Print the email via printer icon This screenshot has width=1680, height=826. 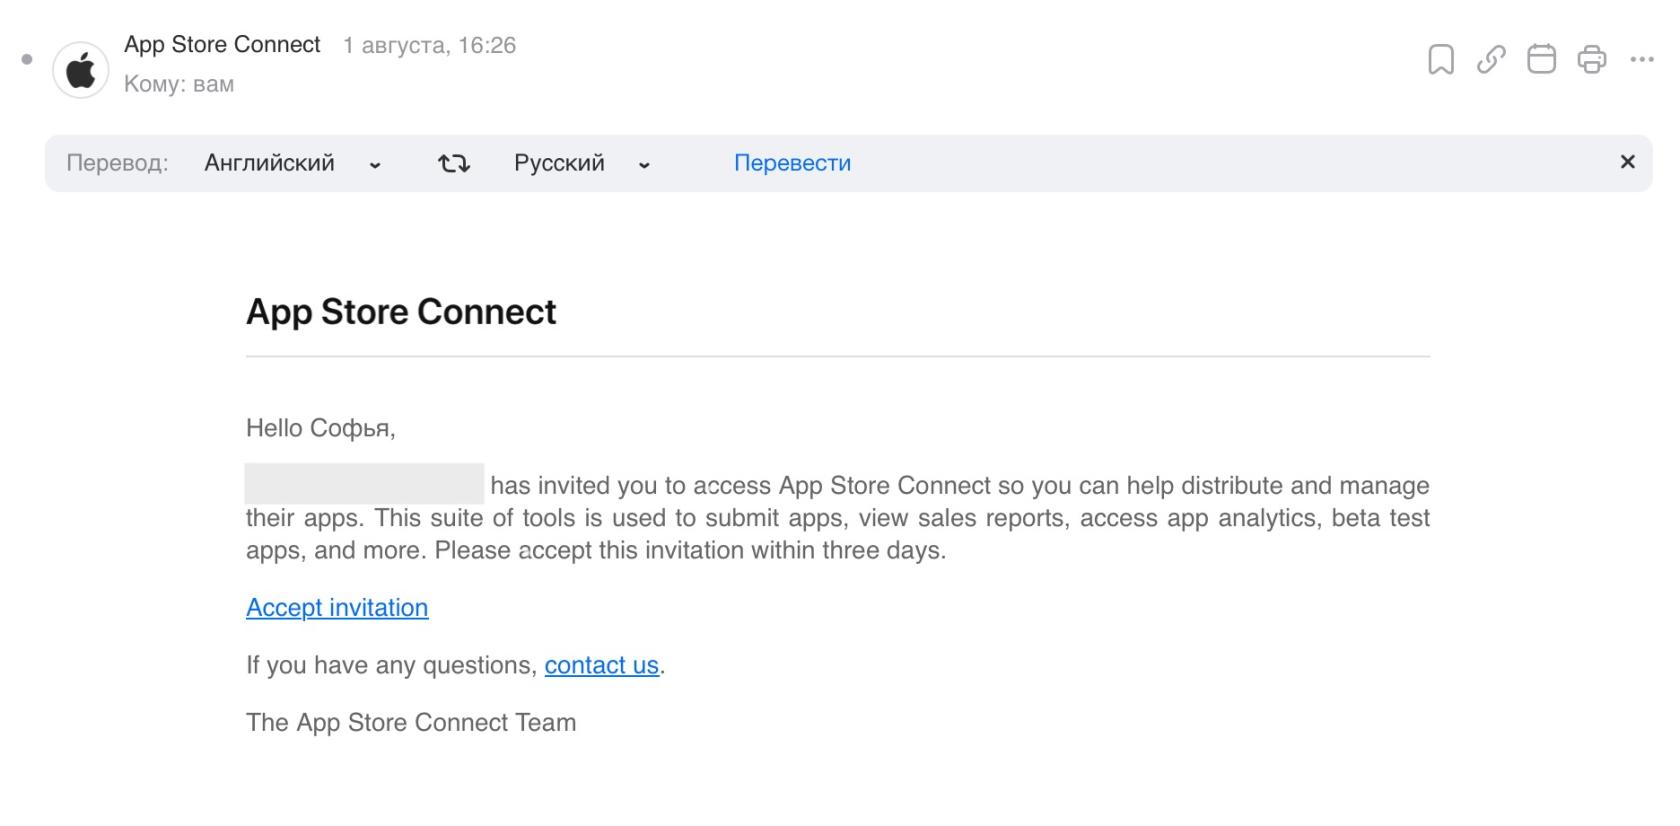pyautogui.click(x=1591, y=60)
